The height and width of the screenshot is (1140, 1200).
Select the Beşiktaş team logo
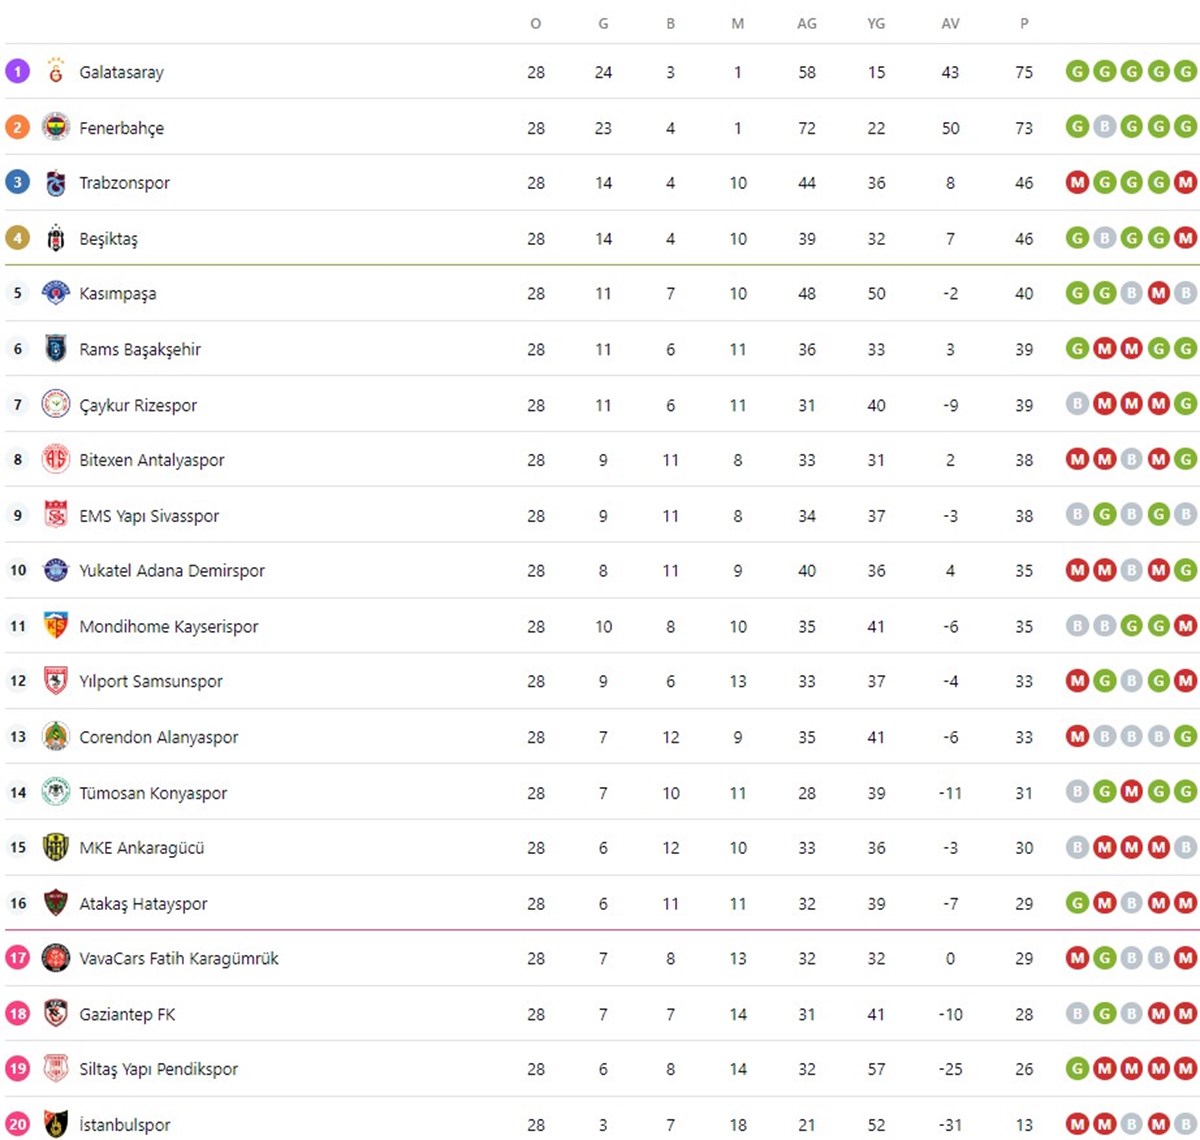coord(56,238)
